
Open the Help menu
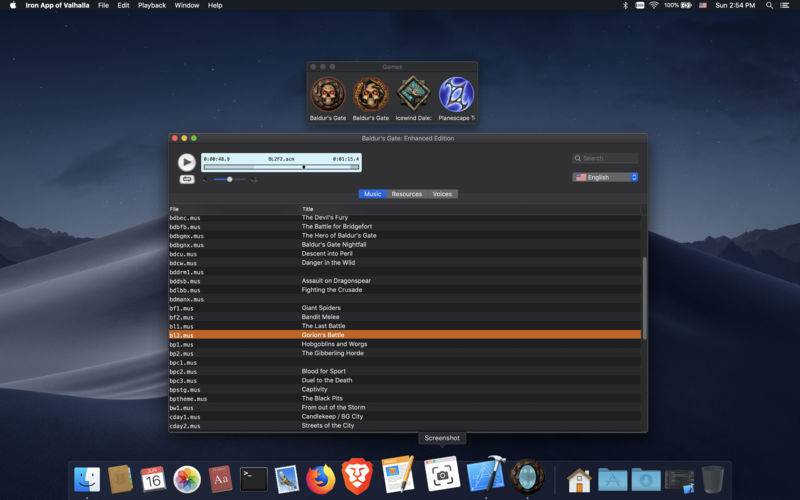[x=215, y=5]
